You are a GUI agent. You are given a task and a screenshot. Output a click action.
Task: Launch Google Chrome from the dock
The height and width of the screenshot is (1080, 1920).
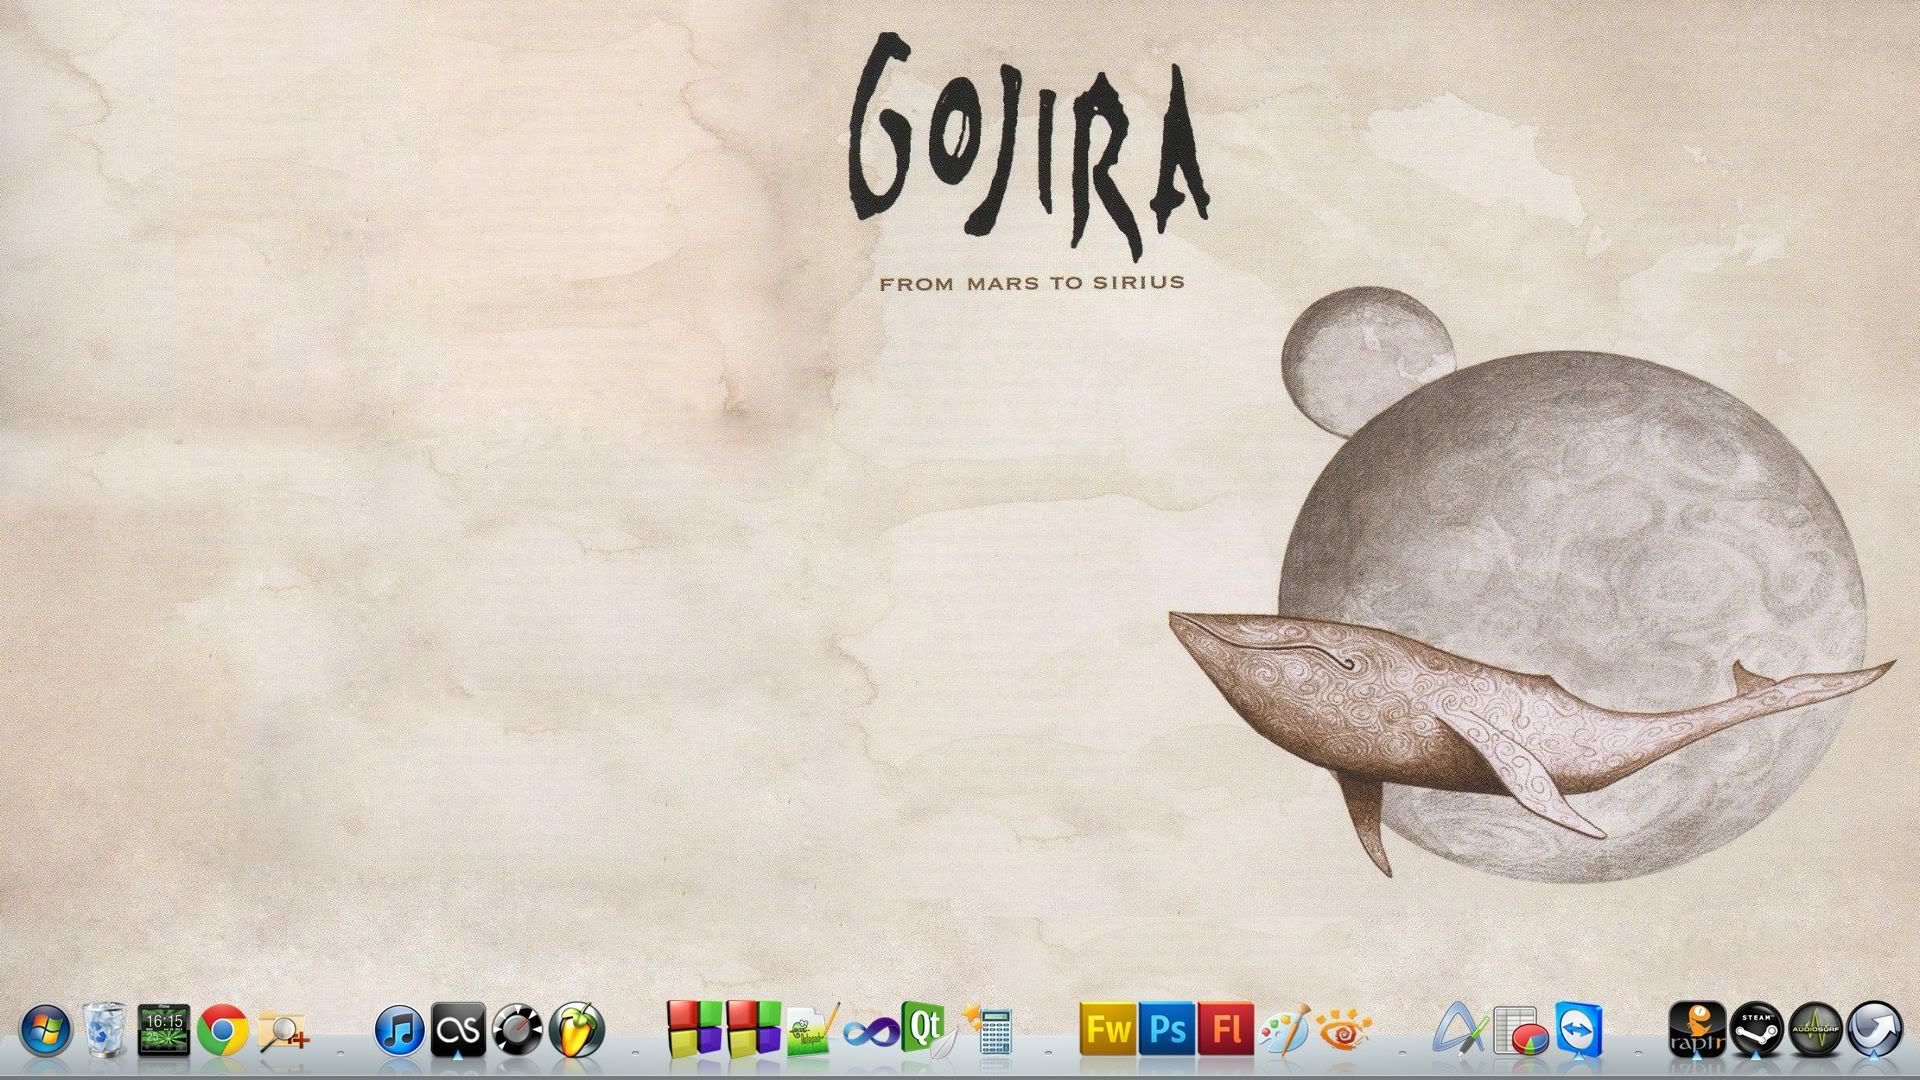click(x=222, y=1030)
